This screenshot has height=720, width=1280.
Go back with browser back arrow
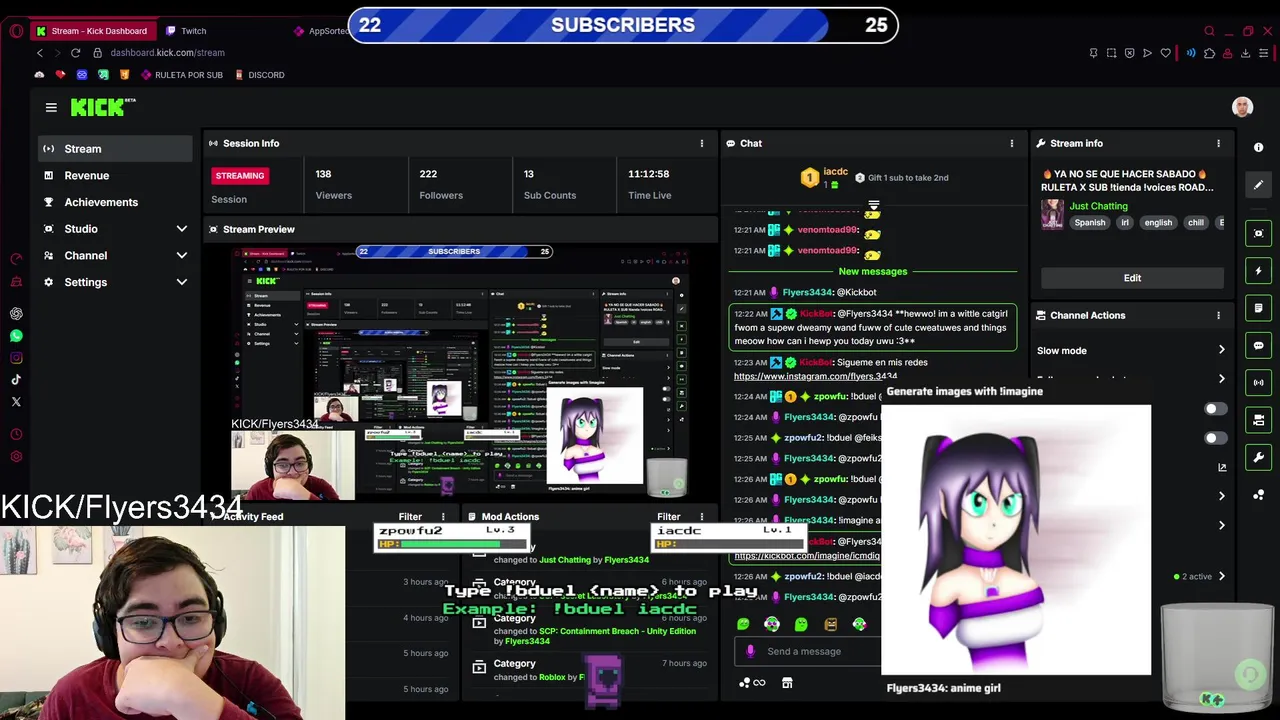[x=40, y=52]
